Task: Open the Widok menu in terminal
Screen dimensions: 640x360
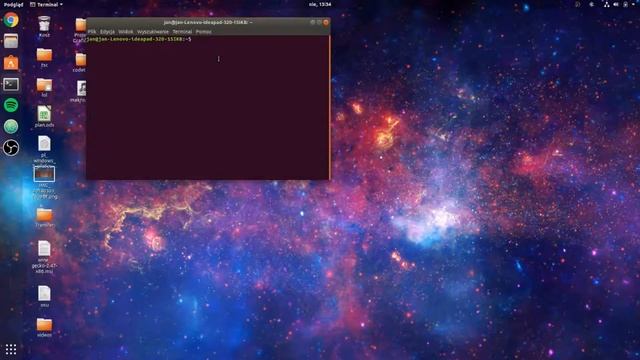Action: tap(126, 31)
